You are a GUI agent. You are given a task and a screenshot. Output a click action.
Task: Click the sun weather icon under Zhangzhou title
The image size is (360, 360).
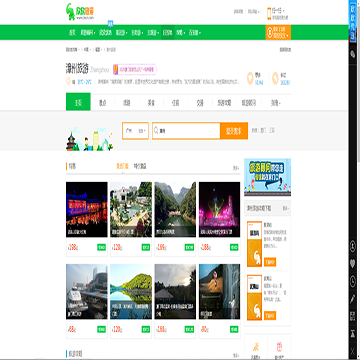click(68, 81)
